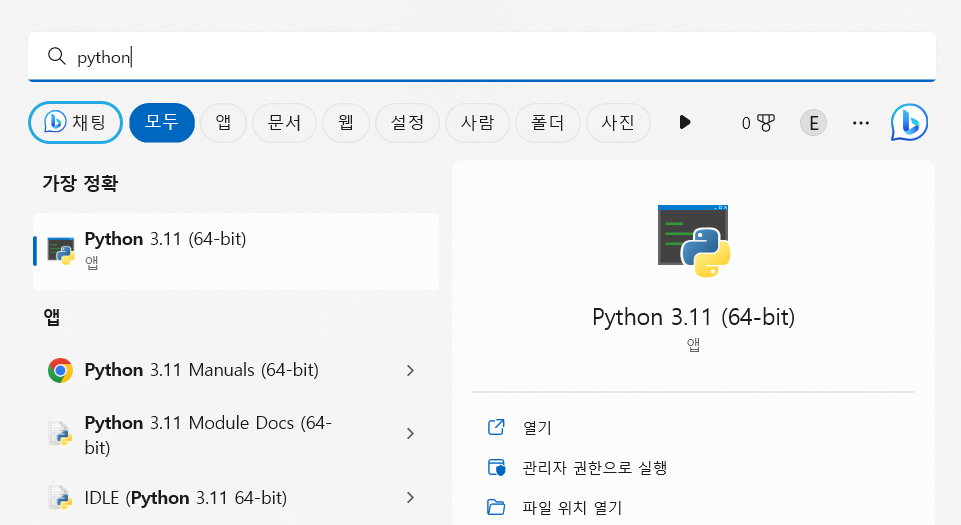Click the Python 3.11 (64-bit) title in the details pane
Image resolution: width=961 pixels, height=525 pixels.
693,317
